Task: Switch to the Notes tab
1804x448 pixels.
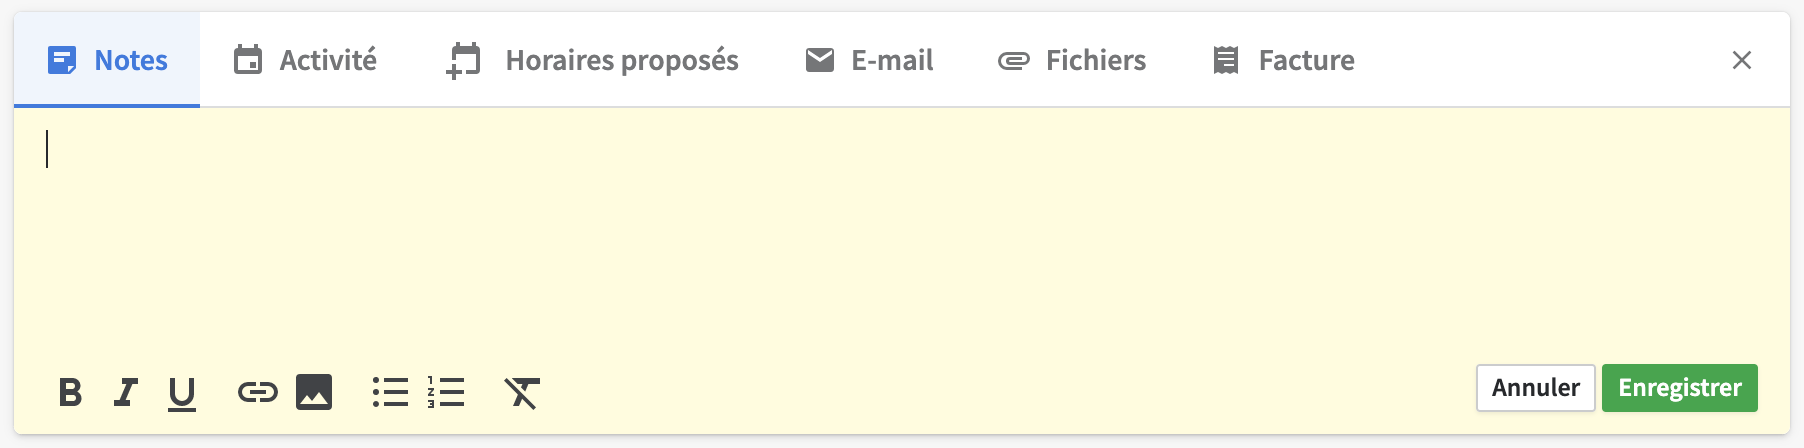Action: 108,60
